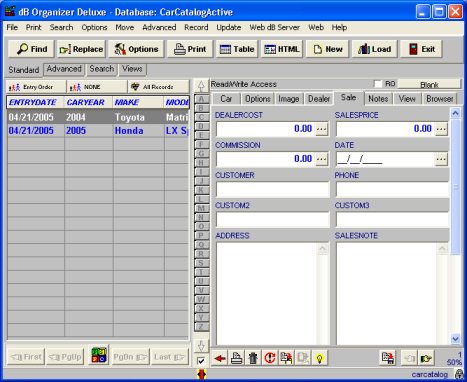Click the red circular refresh icon
Screen dimensions: 467x382
[x=270, y=358]
